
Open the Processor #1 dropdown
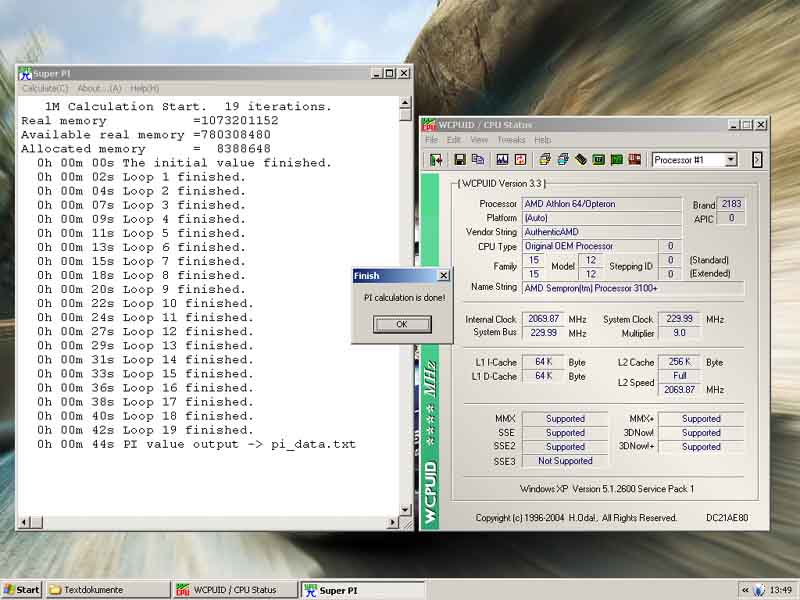(x=731, y=160)
